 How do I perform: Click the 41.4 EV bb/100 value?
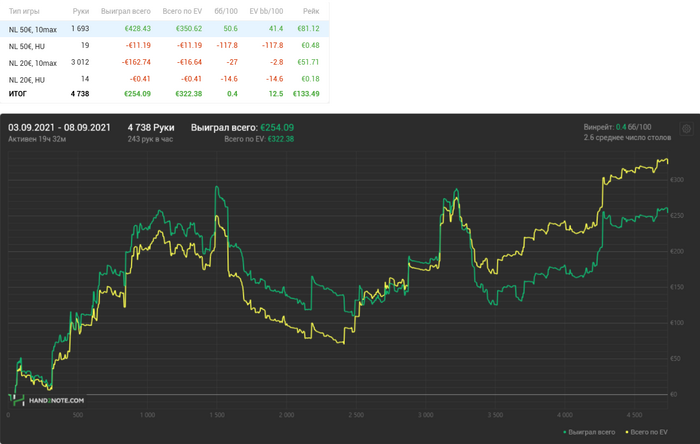coord(276,29)
